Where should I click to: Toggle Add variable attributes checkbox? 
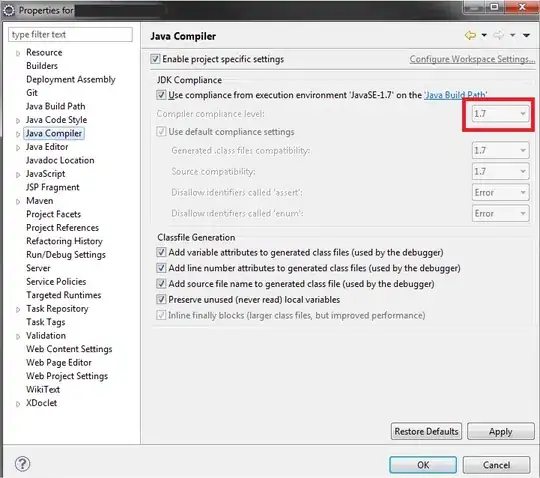coord(161,252)
